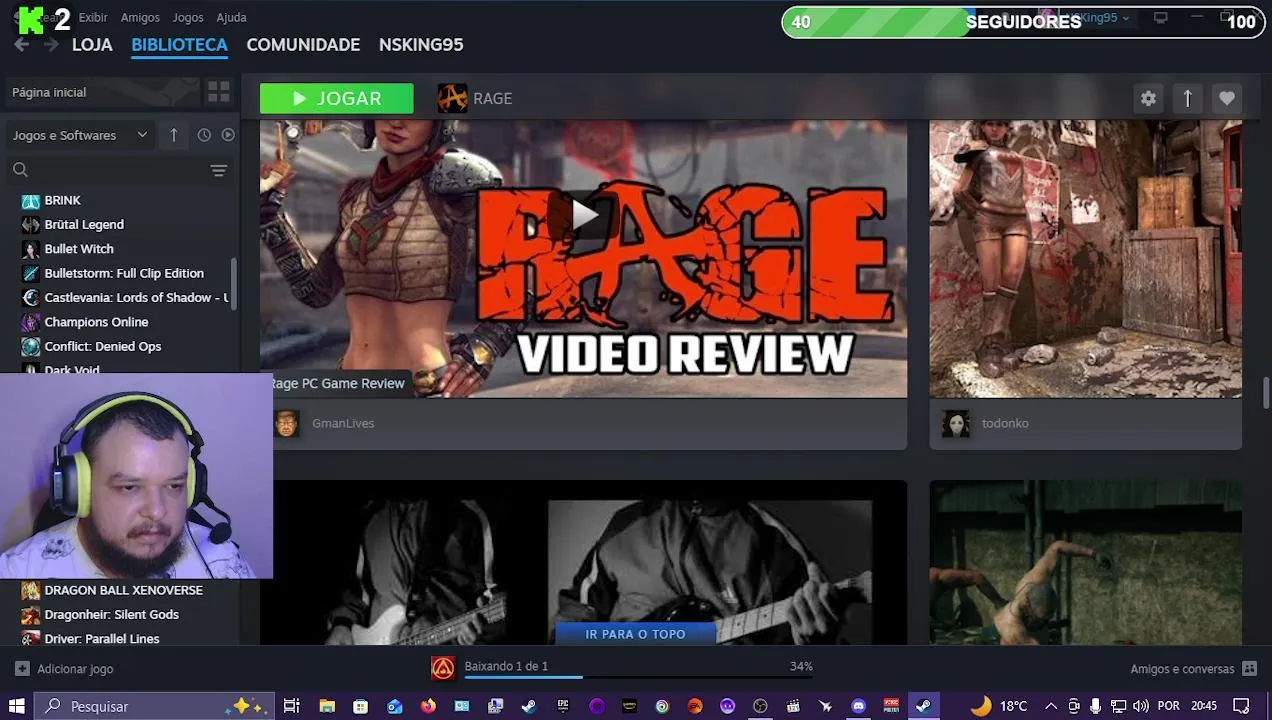Click the library search magnifier icon
The width and height of the screenshot is (1272, 720).
20,170
